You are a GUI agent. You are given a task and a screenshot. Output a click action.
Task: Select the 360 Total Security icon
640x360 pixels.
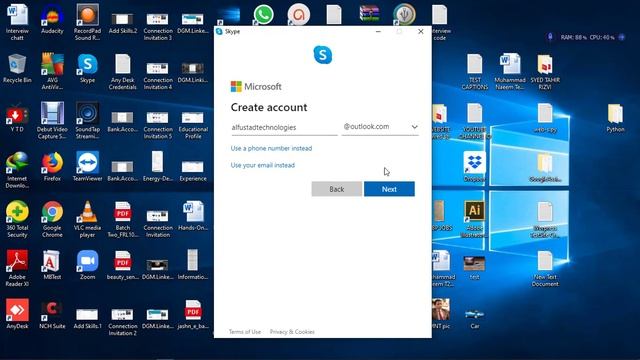point(17,219)
